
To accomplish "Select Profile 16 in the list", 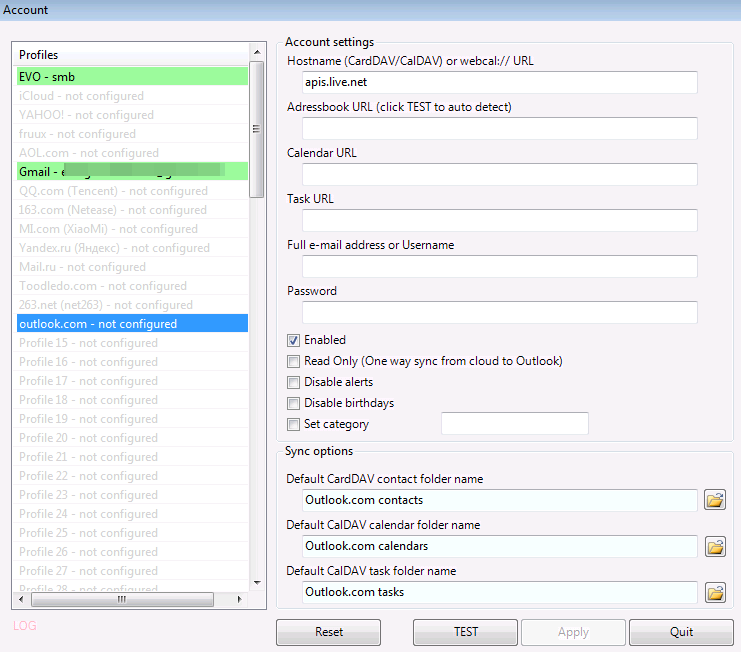I will (x=132, y=361).
